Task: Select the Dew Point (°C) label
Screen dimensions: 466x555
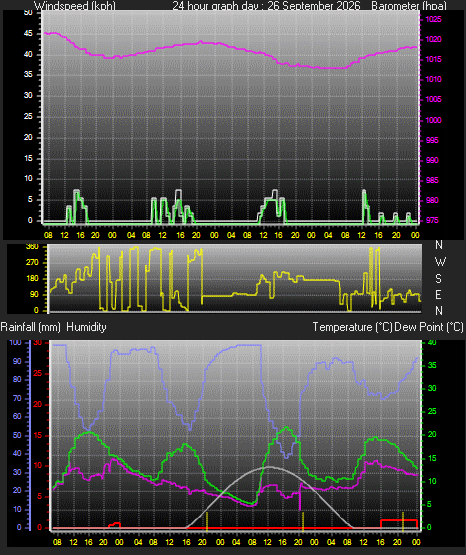Action: coord(429,327)
